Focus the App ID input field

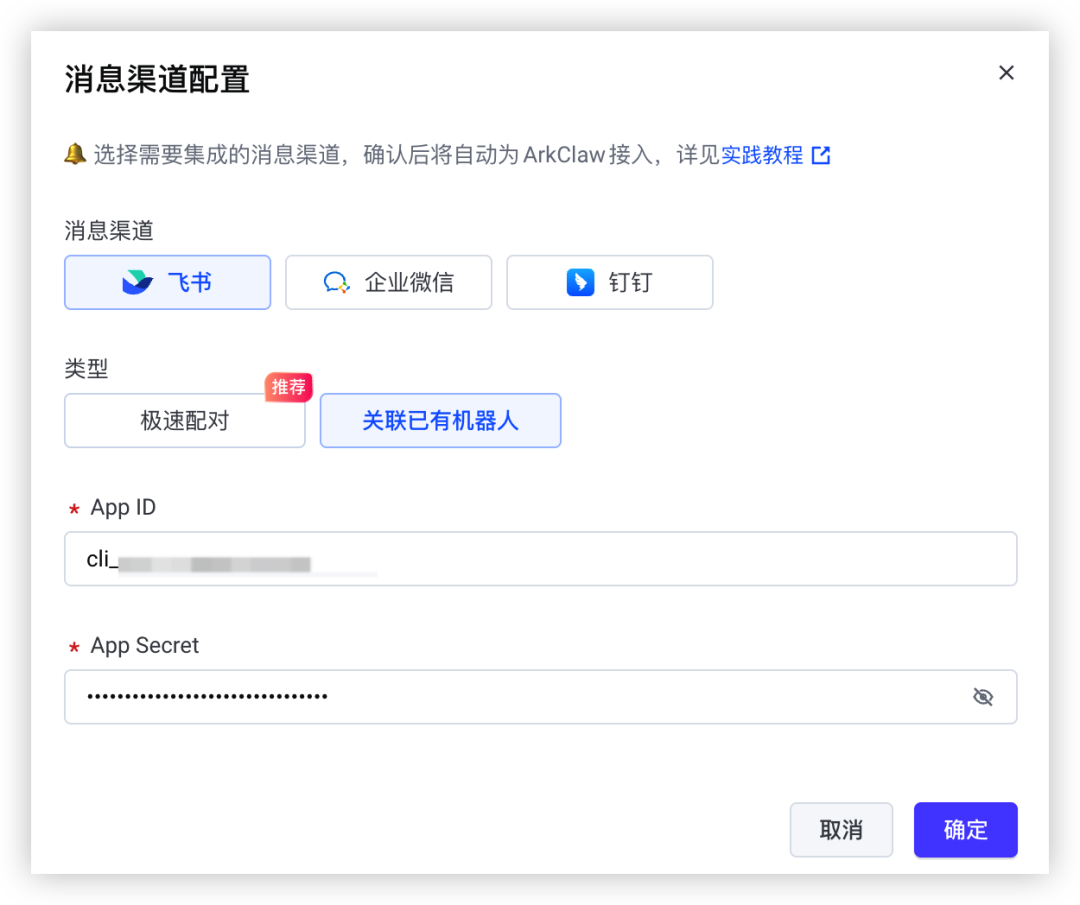click(x=541, y=559)
